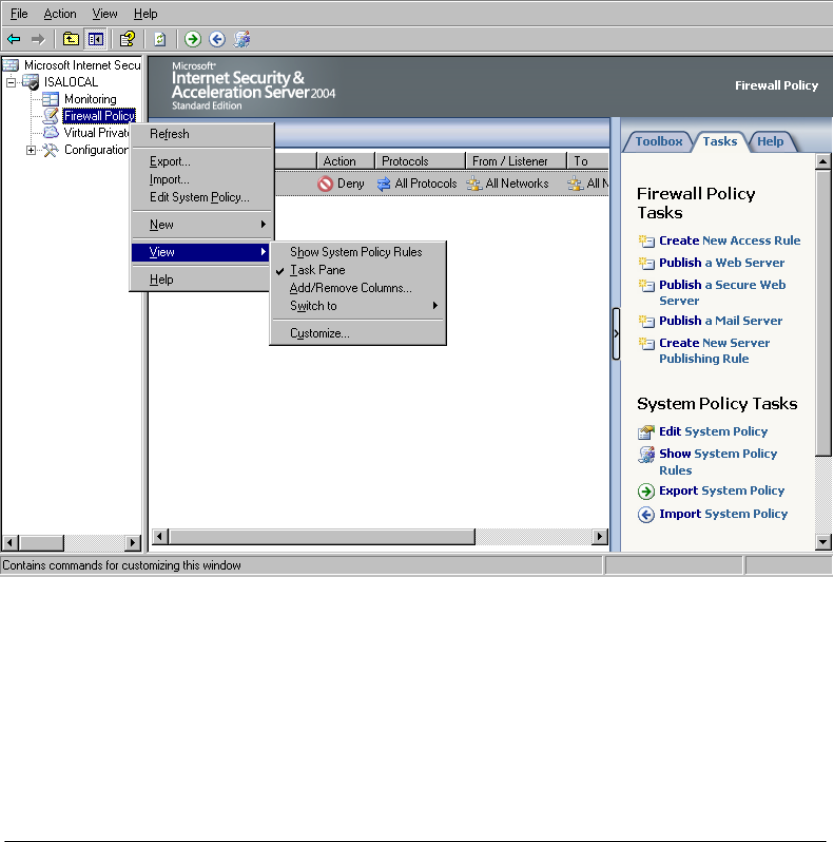Select the Monitoring node in the tree

[90, 99]
